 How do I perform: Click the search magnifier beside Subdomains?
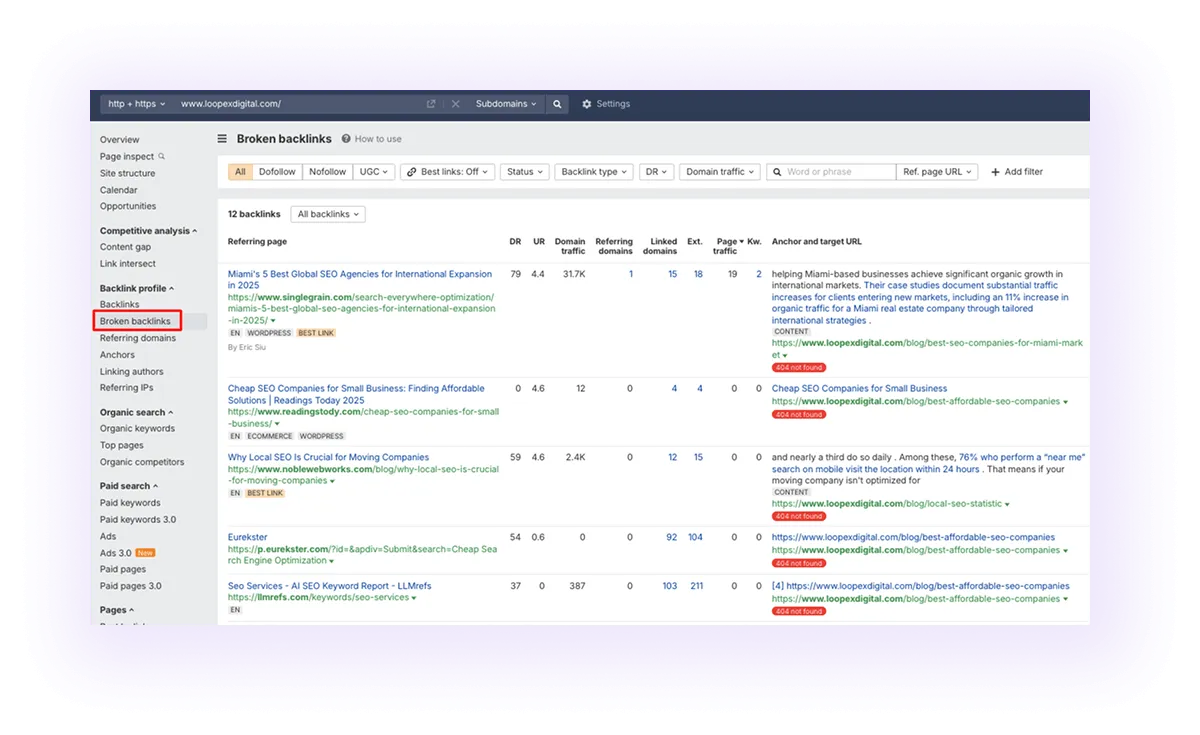(557, 103)
